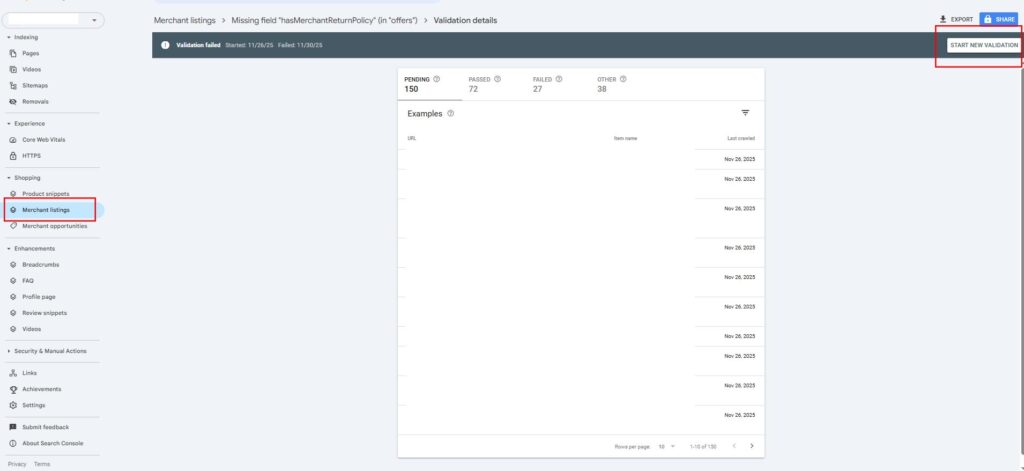The height and width of the screenshot is (471, 1024).
Task: Collapse the Shopping section
Action: (x=24, y=178)
